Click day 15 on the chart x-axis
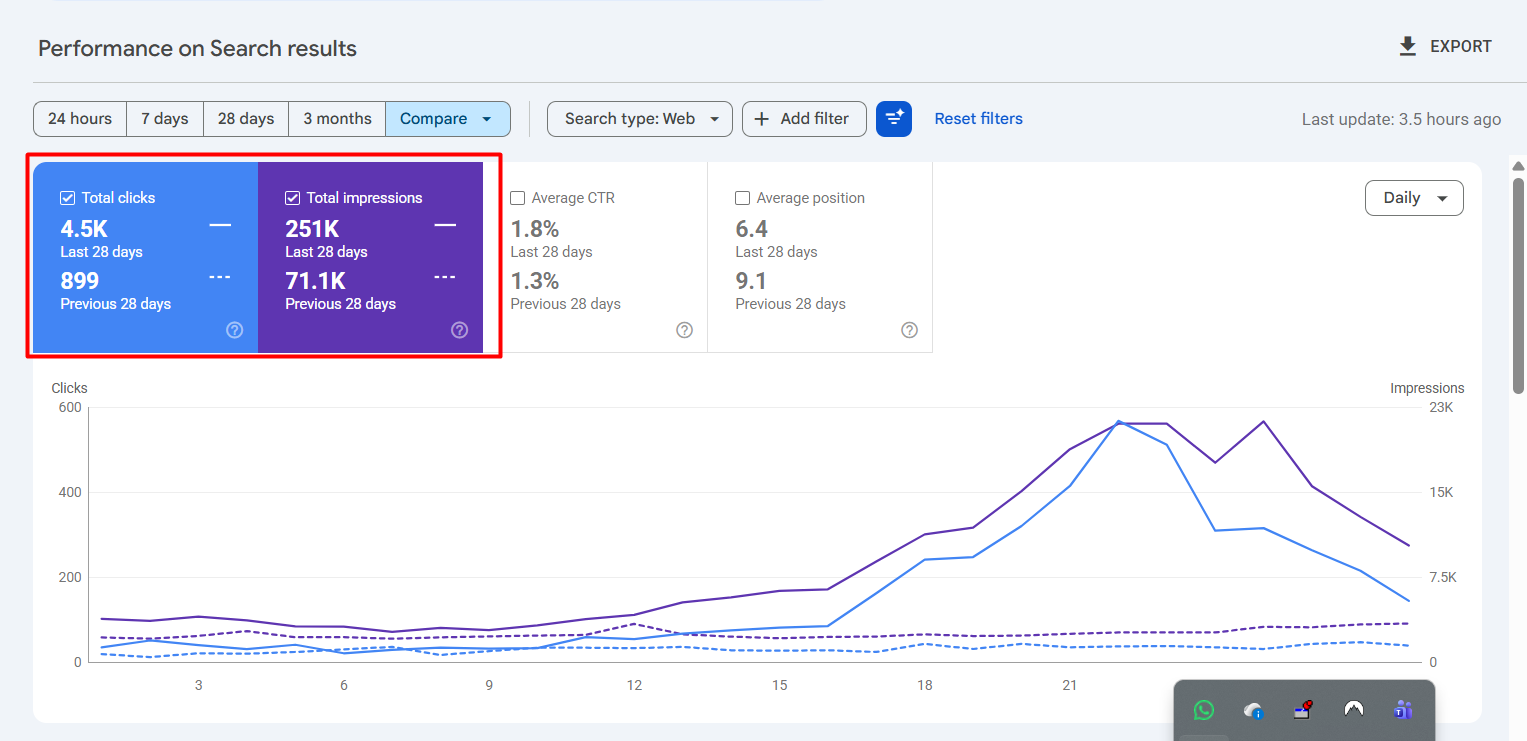The width and height of the screenshot is (1527, 741). click(779, 685)
